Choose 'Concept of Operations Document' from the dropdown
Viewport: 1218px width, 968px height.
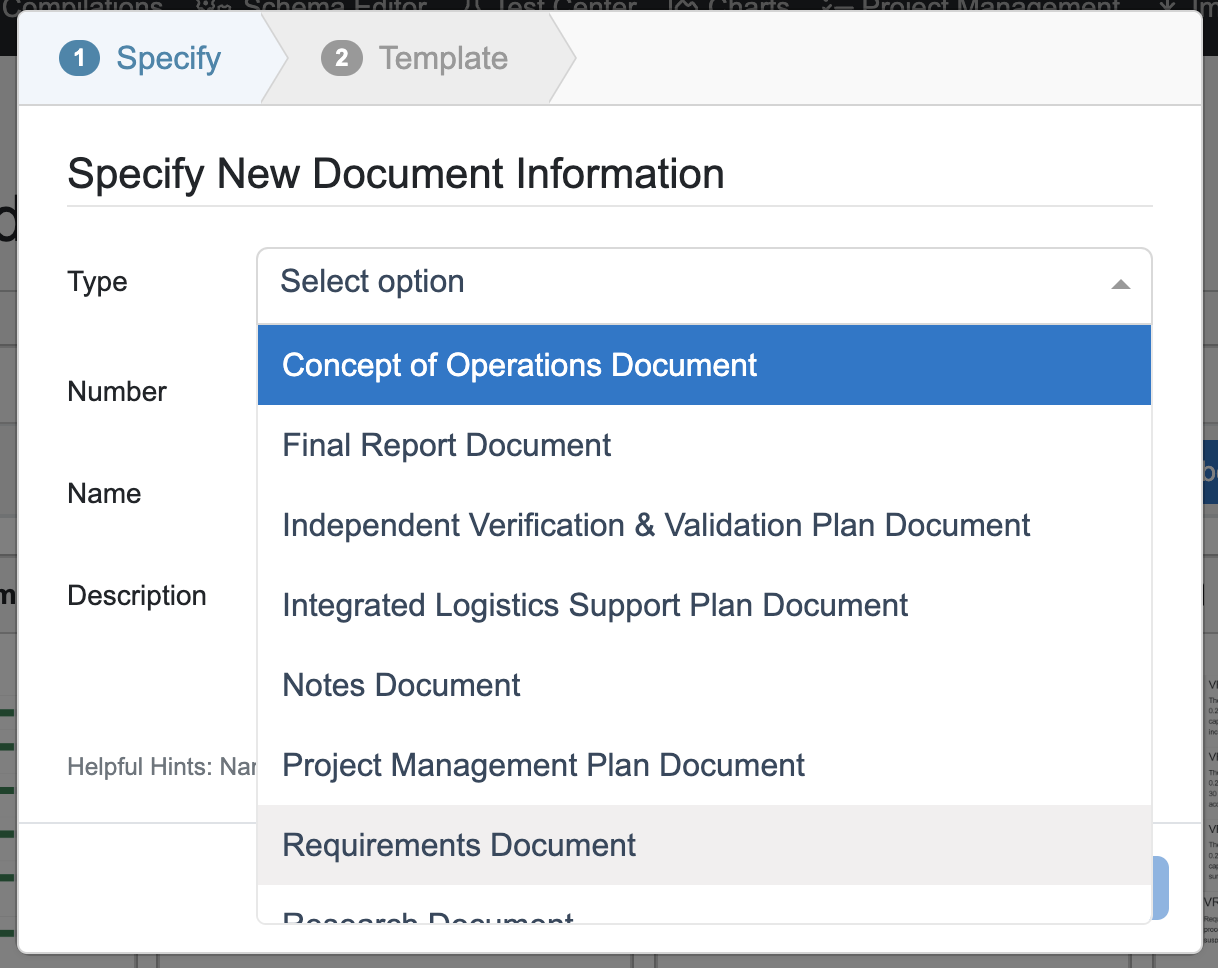[x=520, y=364]
